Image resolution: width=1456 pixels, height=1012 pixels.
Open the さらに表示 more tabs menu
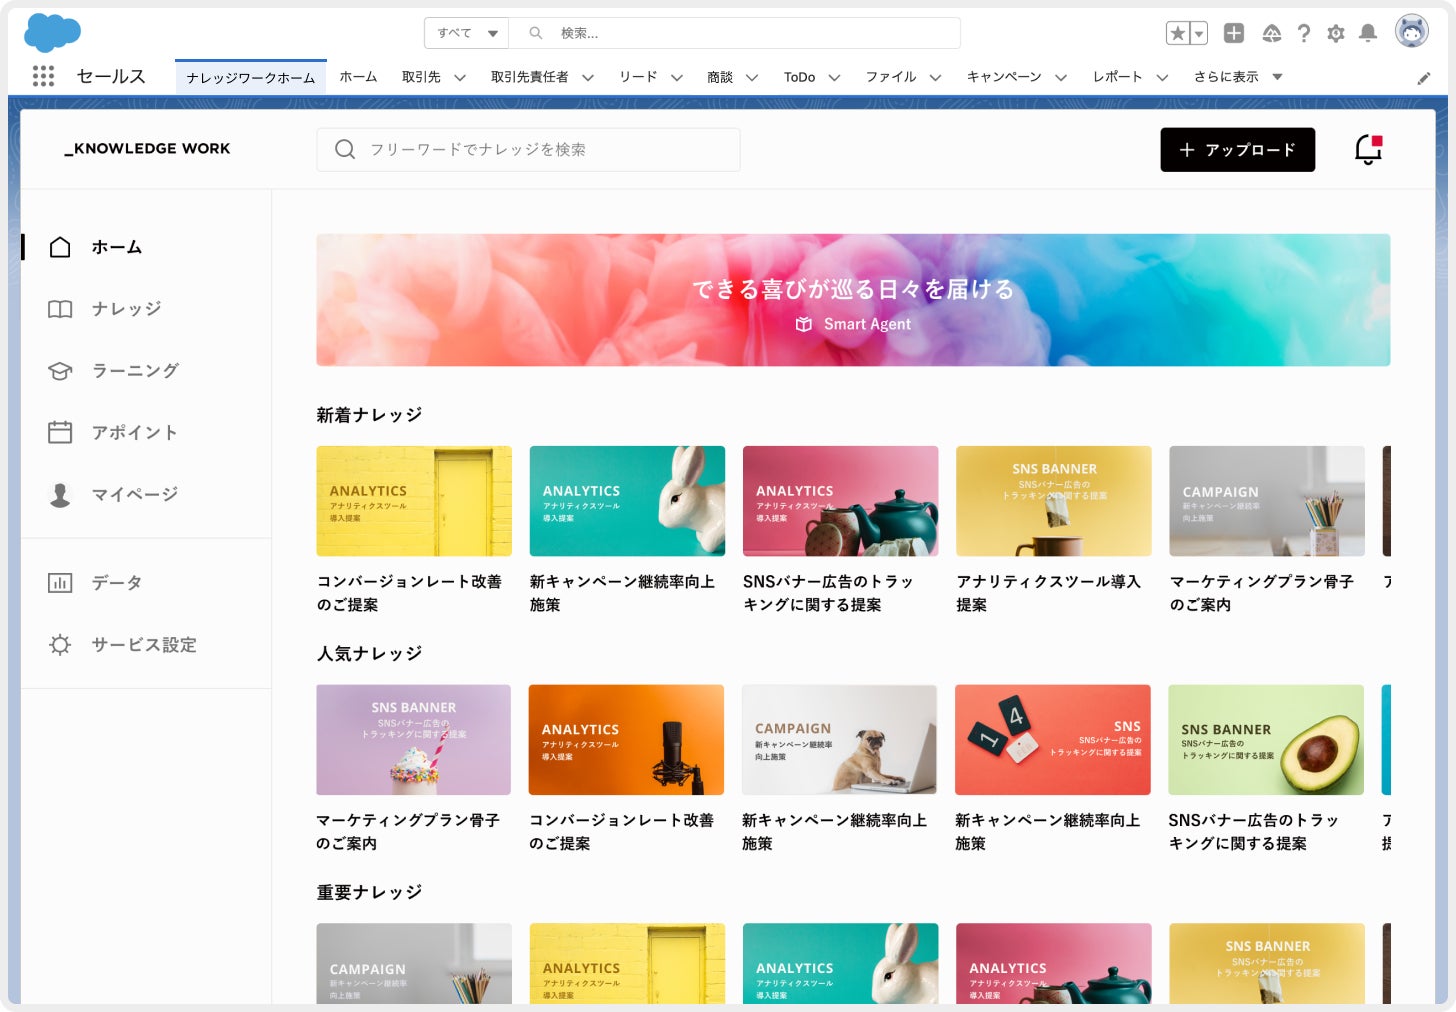coord(1238,77)
